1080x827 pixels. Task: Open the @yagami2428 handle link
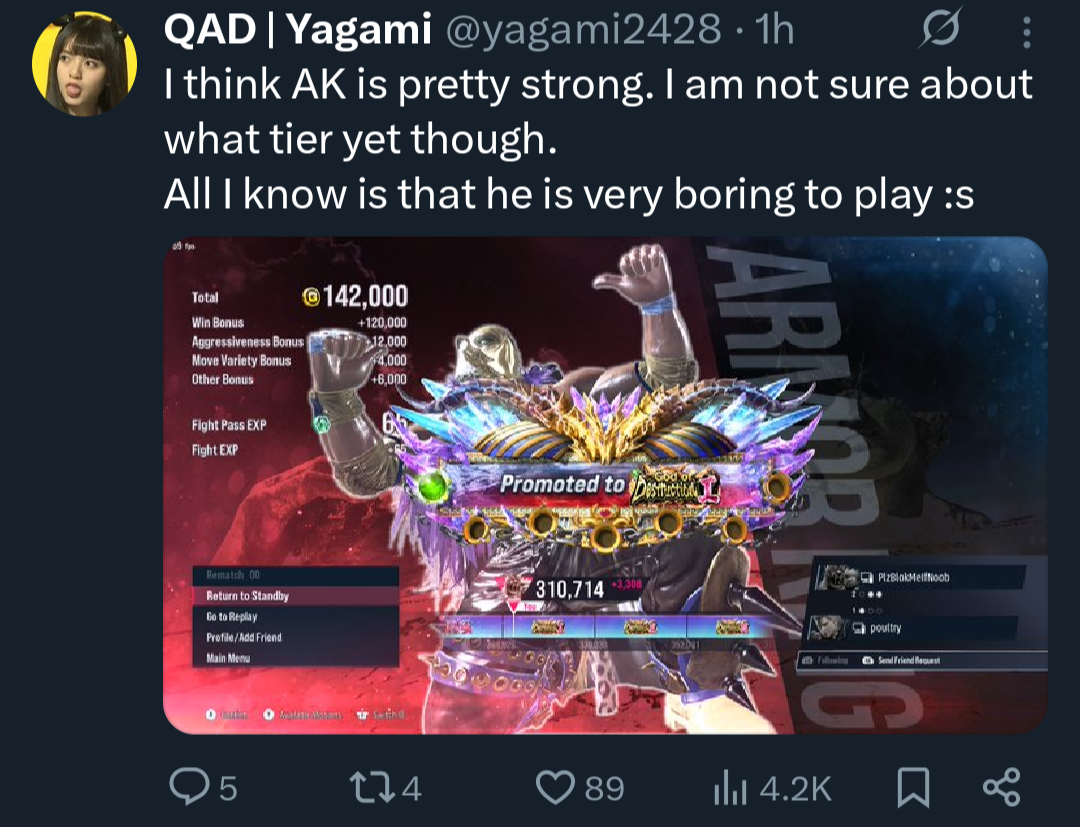(584, 30)
